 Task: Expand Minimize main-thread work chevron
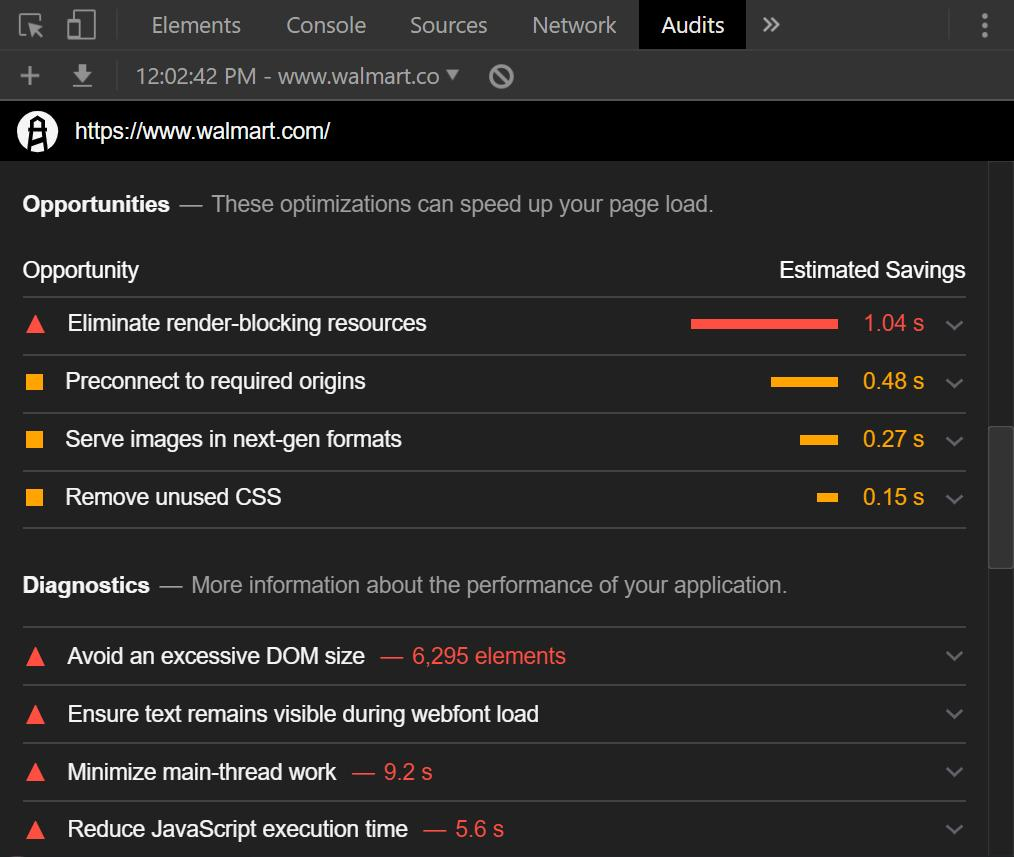tap(955, 772)
